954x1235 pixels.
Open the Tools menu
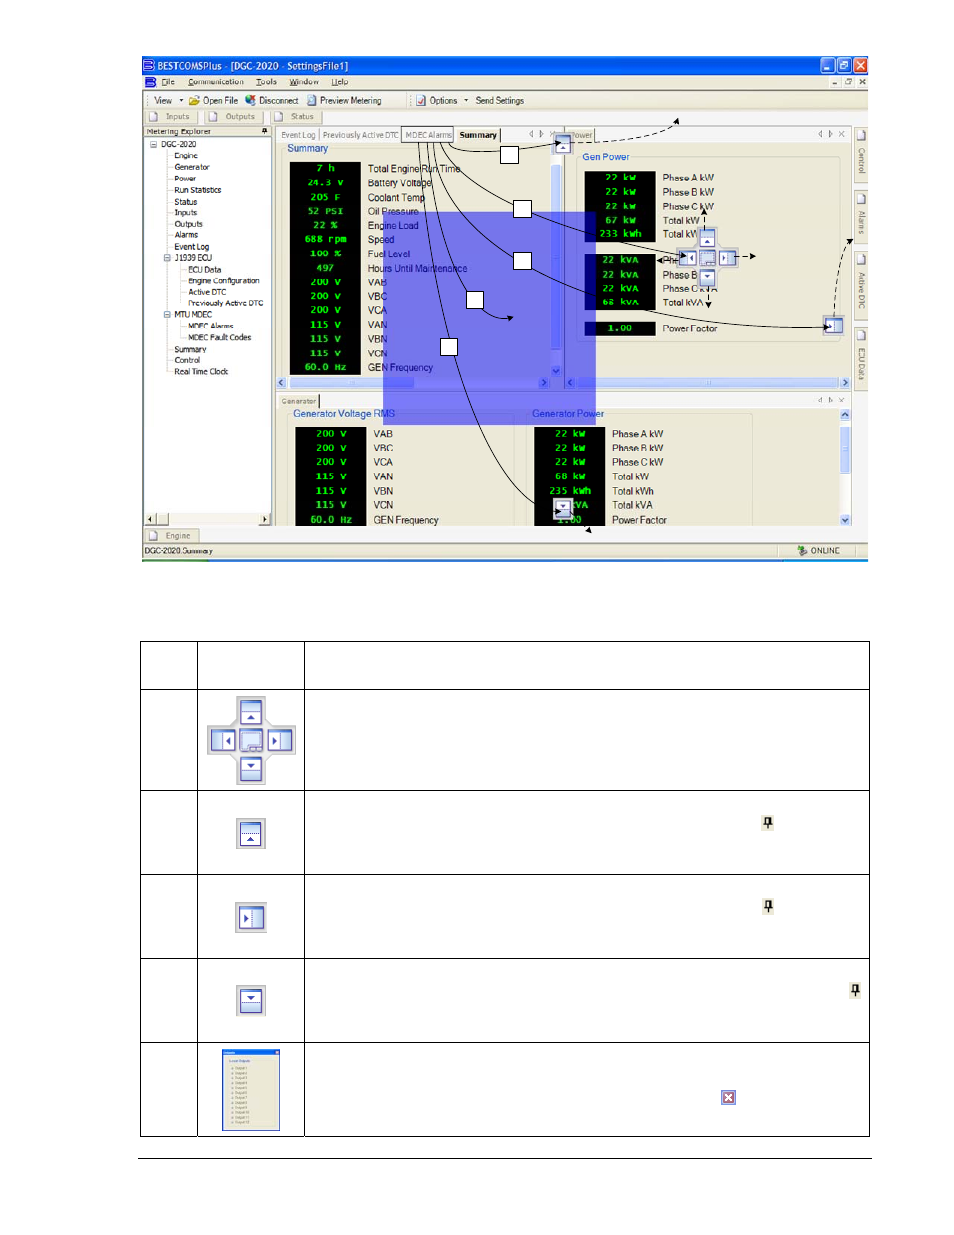pos(266,82)
